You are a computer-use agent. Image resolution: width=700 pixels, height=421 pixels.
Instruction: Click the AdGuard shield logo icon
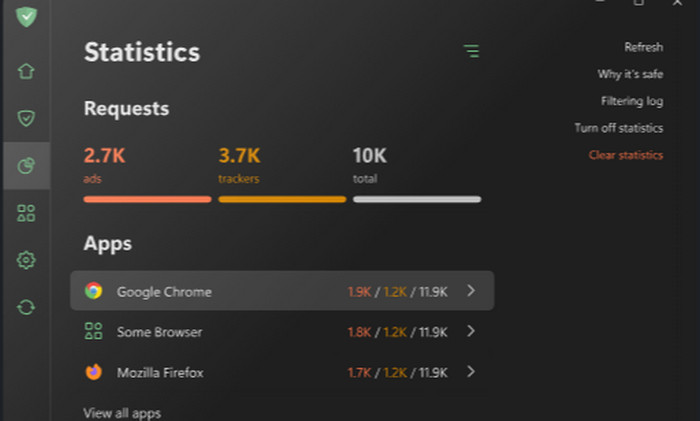point(26,16)
